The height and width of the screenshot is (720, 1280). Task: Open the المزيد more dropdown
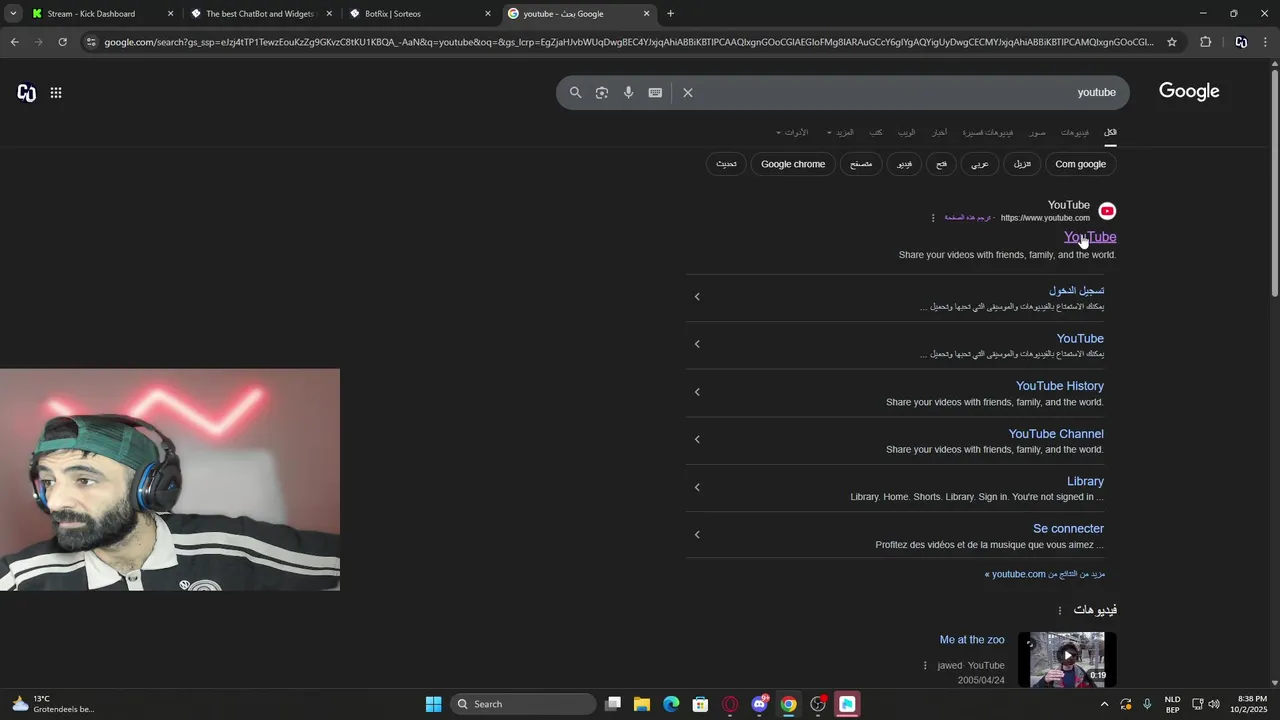841,132
